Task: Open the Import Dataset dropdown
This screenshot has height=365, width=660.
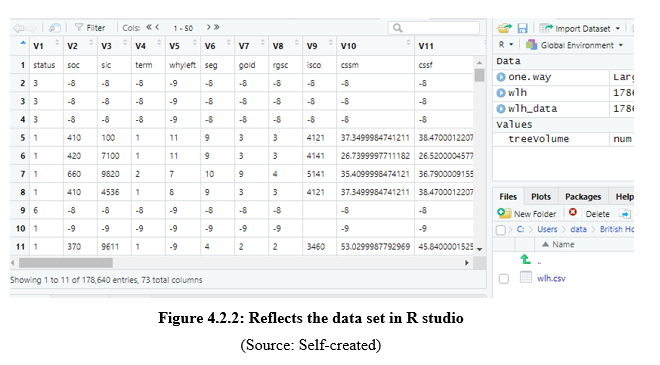Action: pos(580,28)
